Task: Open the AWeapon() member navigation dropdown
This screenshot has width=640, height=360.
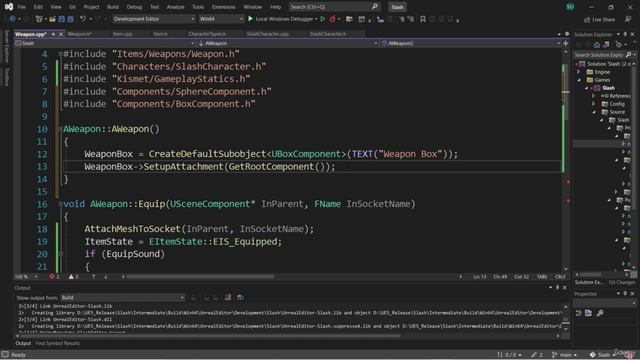Action: pos(471,43)
